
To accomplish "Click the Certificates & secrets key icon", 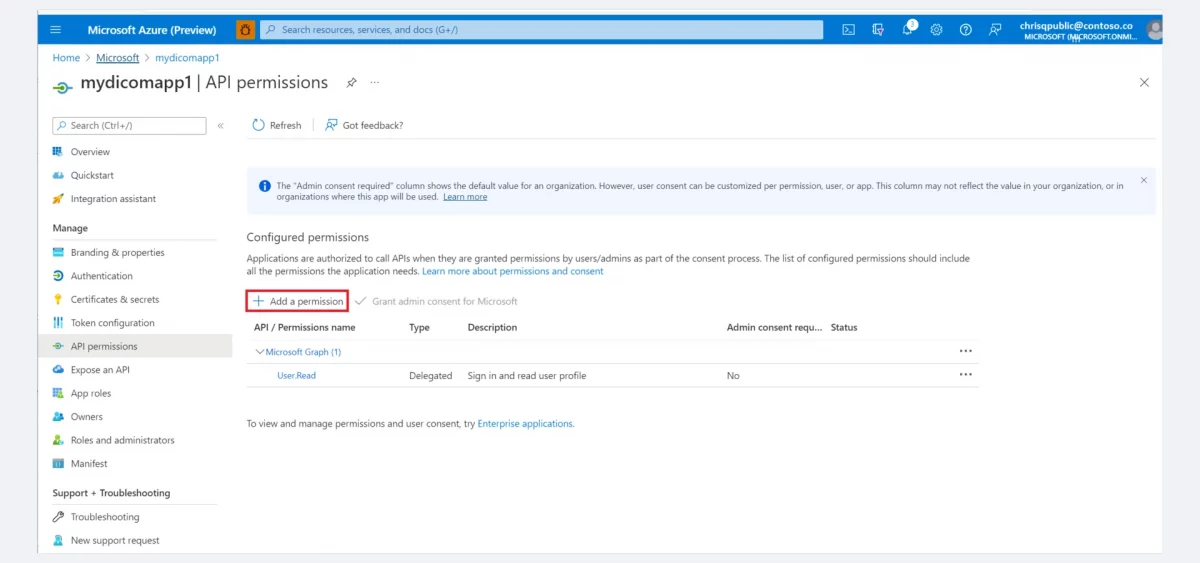I will pos(58,300).
